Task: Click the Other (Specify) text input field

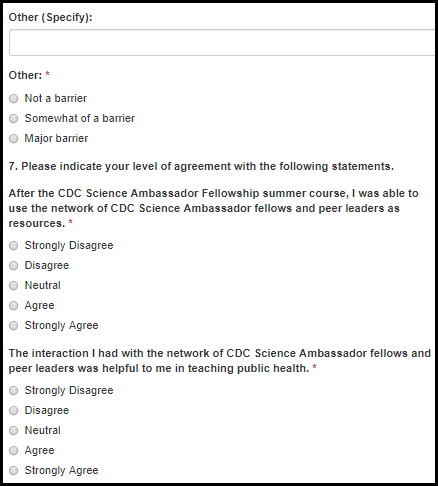Action: click(222, 42)
